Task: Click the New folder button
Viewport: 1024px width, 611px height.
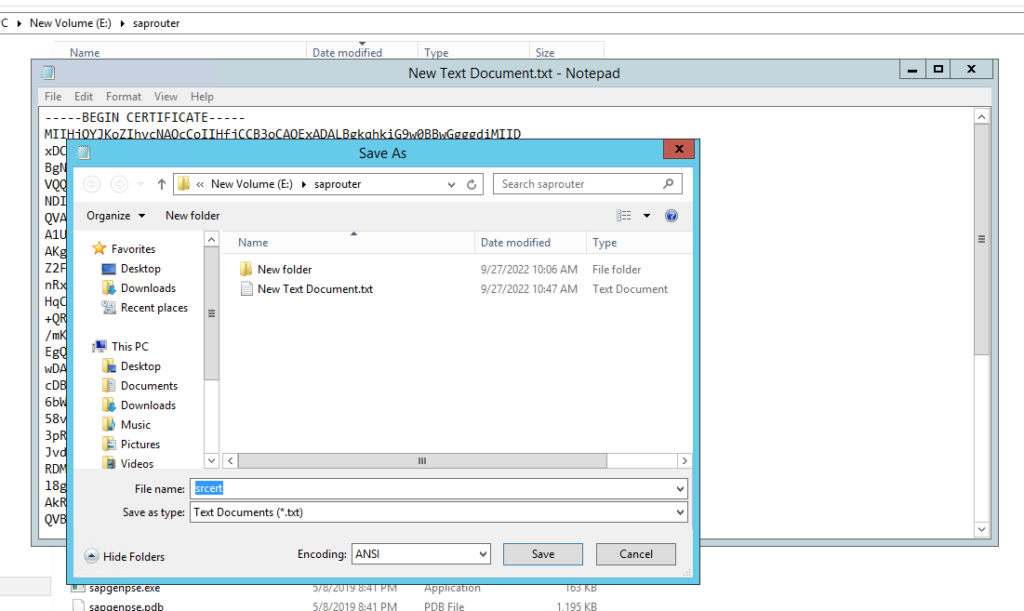Action: (x=192, y=215)
